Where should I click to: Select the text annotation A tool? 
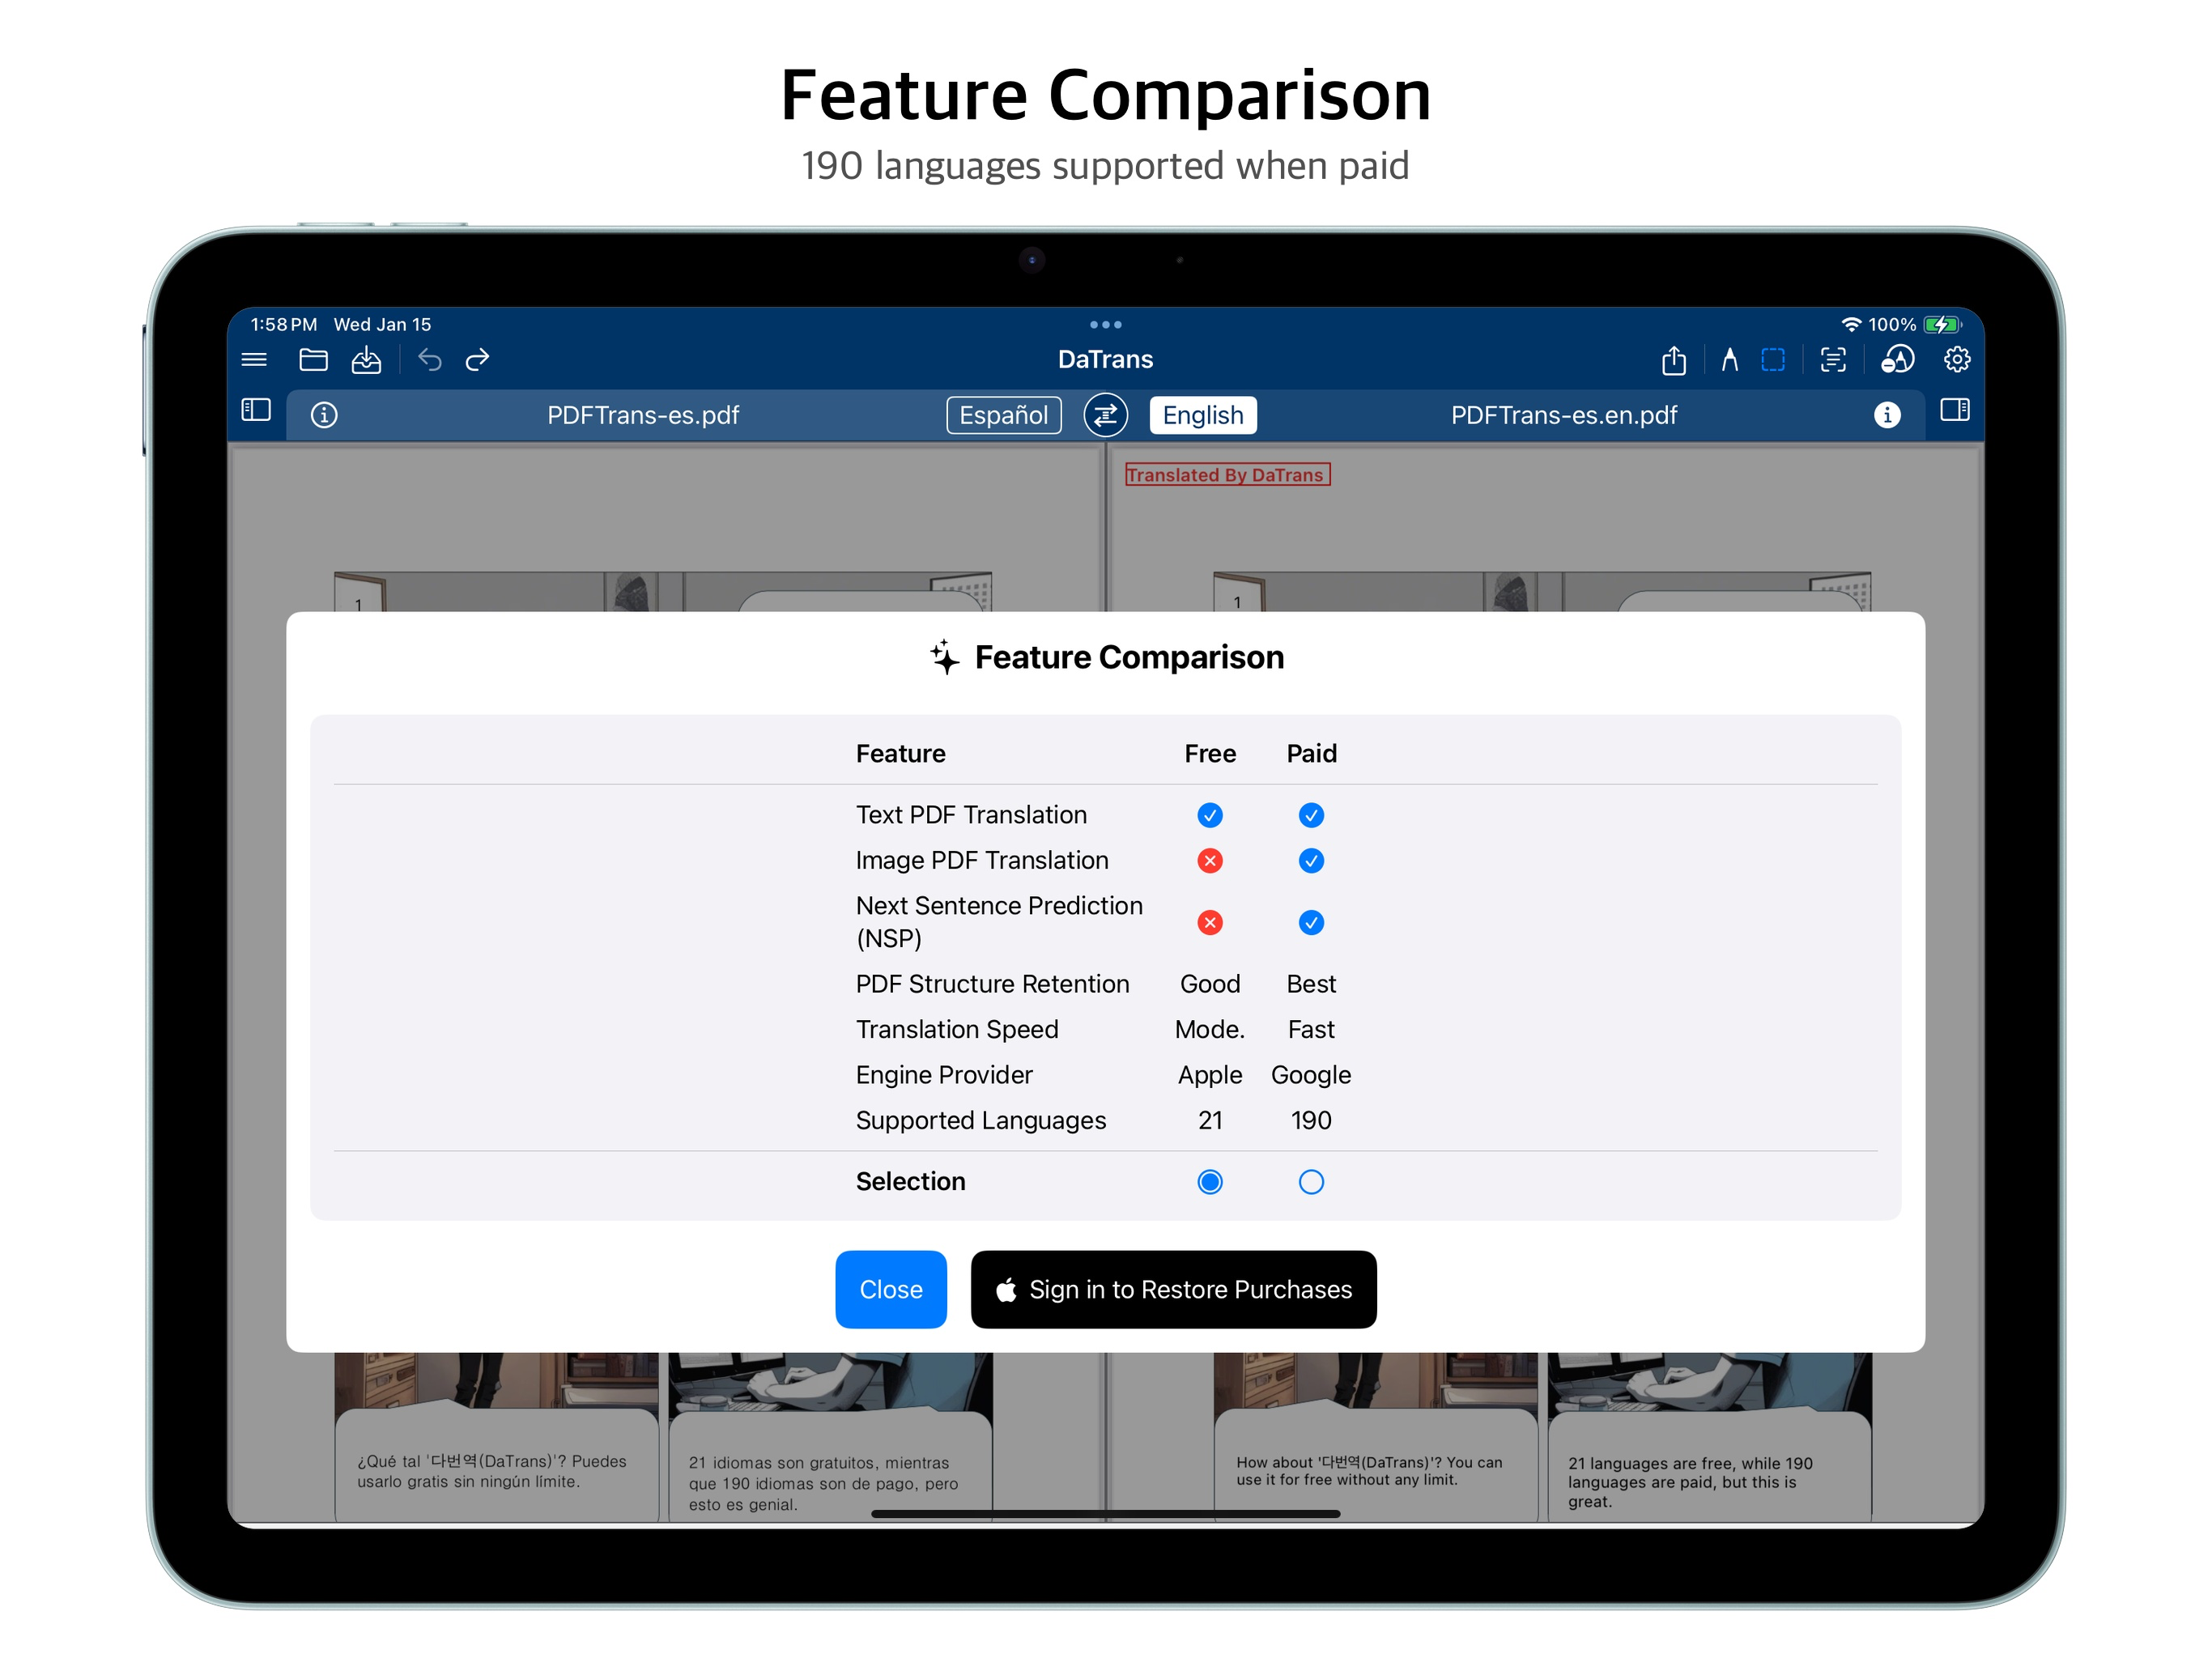point(1729,359)
